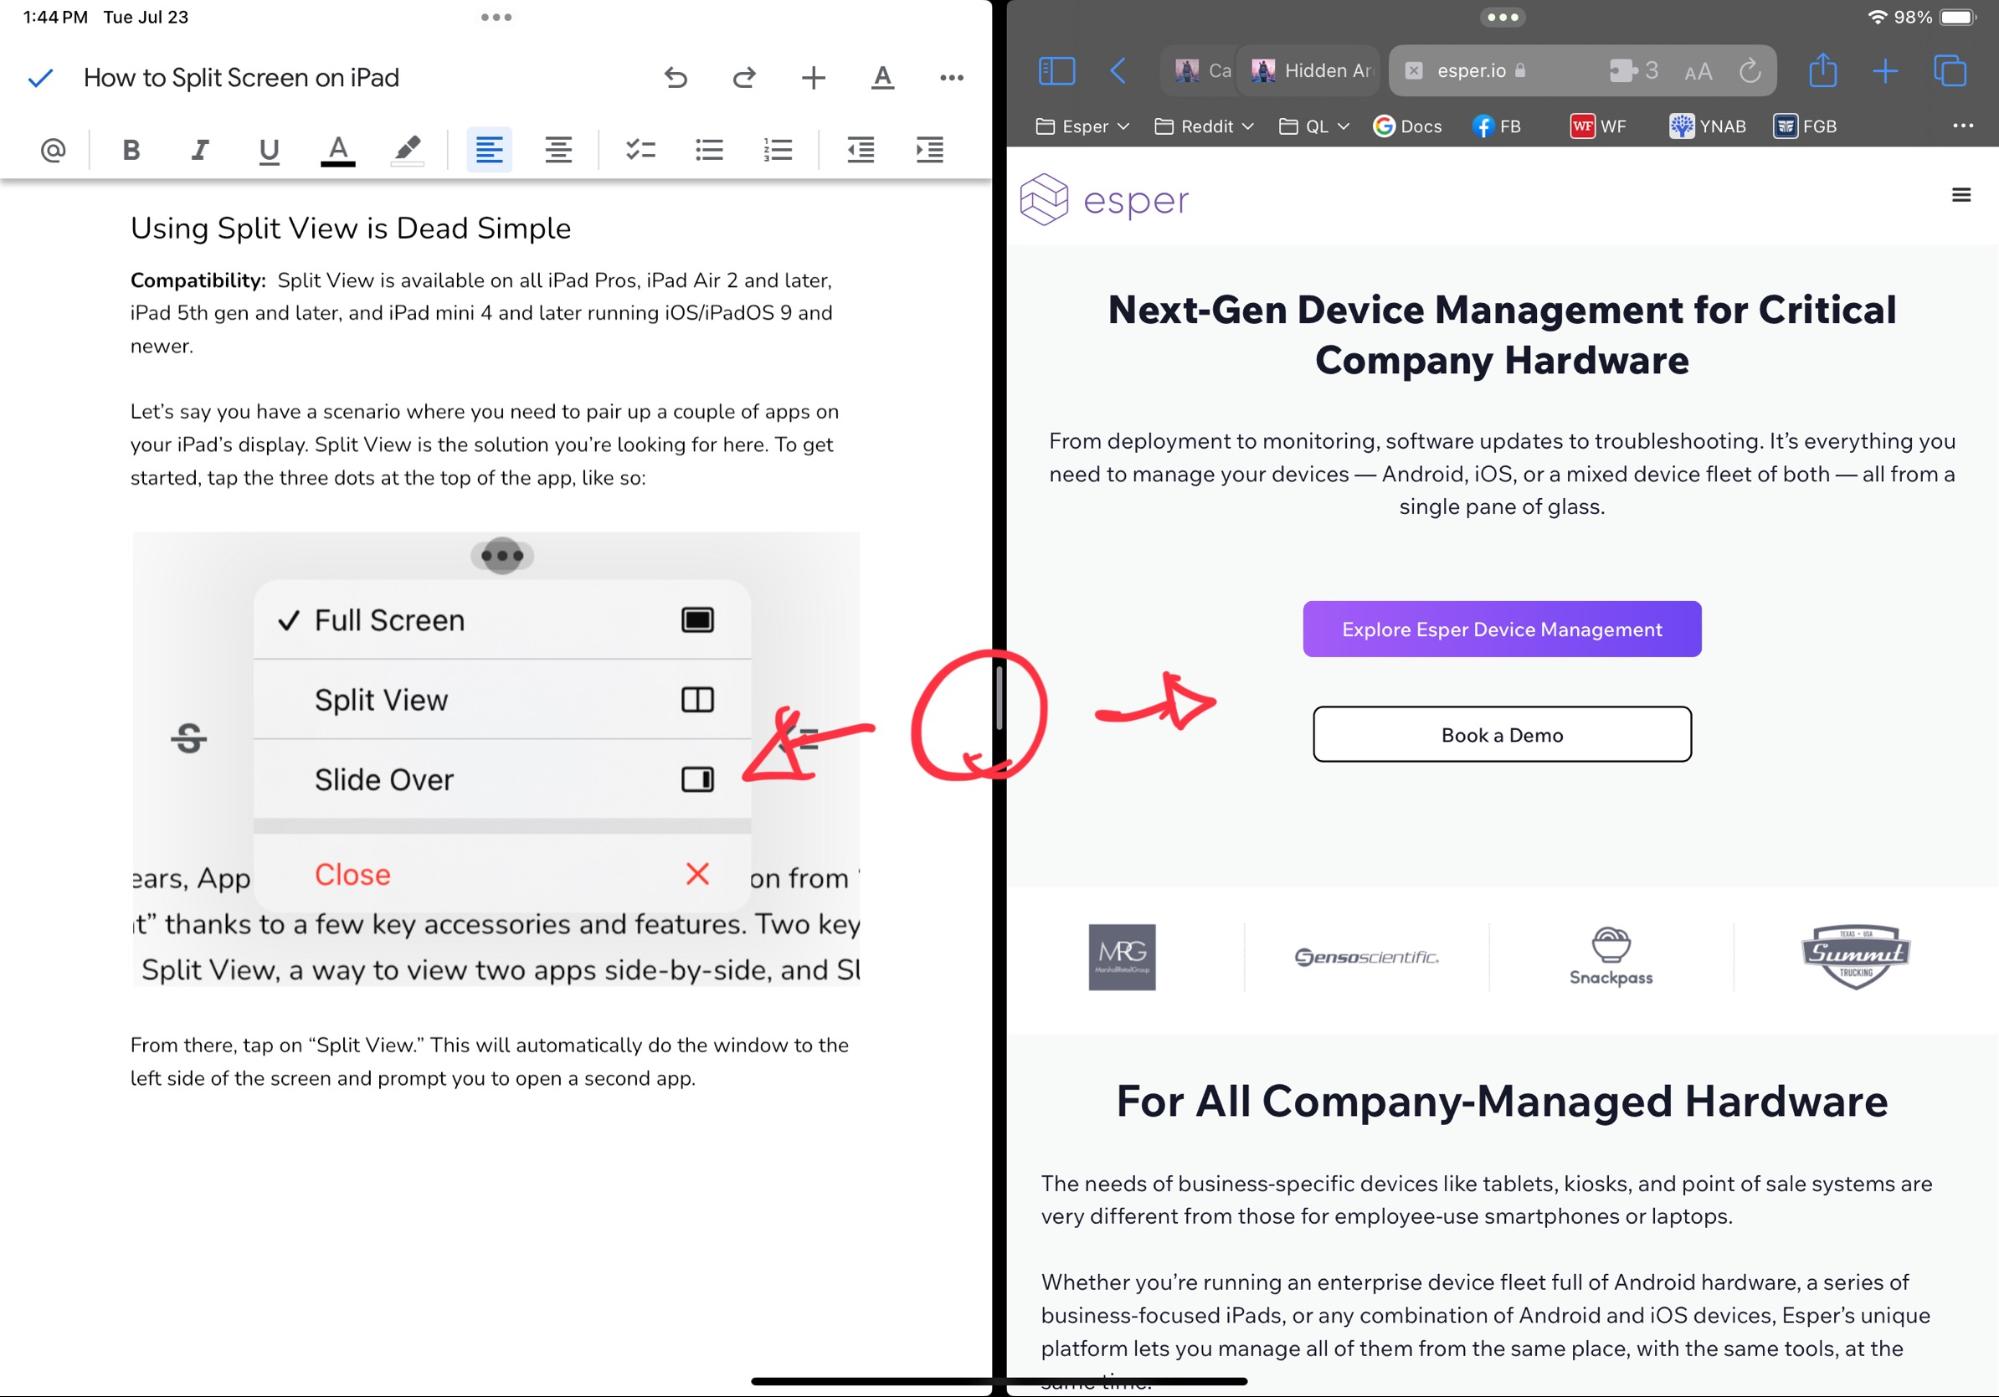Insert a checklist
This screenshot has height=1397, width=1999.
[640, 150]
